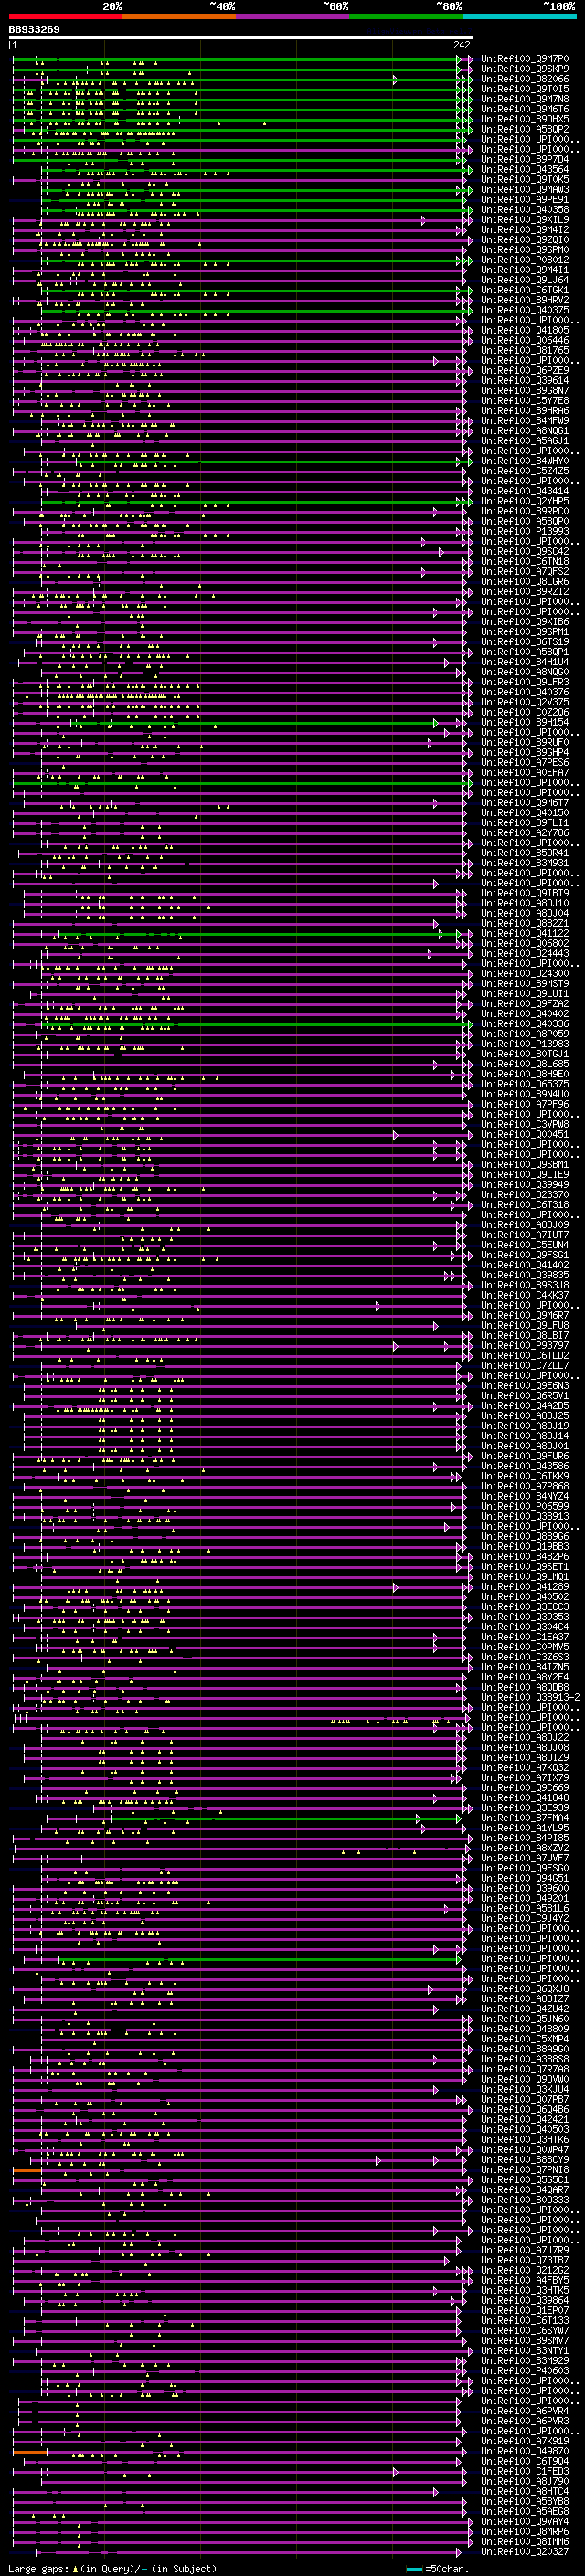Open hit UniRef100_Q9SKP9
Image resolution: width=585 pixels, height=2576 pixels.
point(525,69)
